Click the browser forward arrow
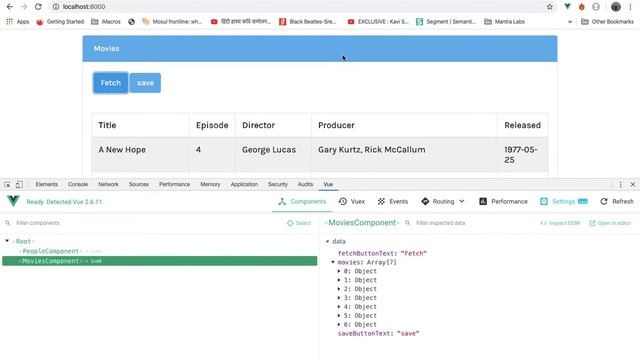The width and height of the screenshot is (640, 360). click(24, 7)
